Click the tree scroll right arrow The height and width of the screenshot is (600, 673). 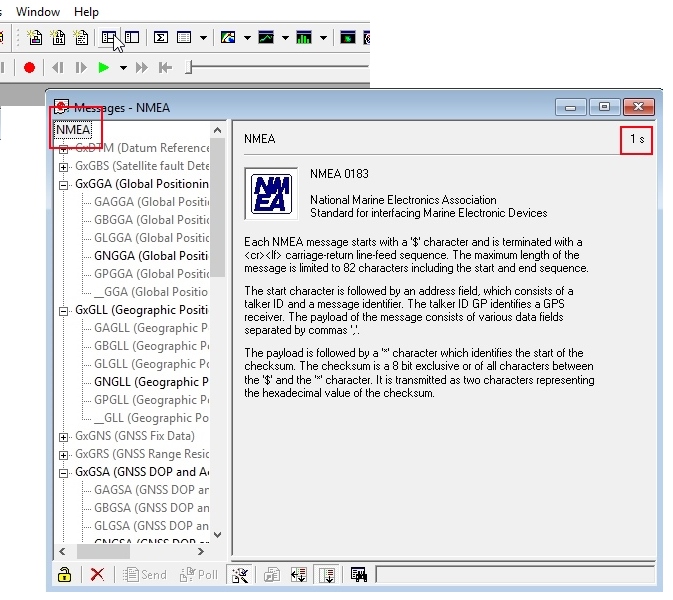(201, 551)
